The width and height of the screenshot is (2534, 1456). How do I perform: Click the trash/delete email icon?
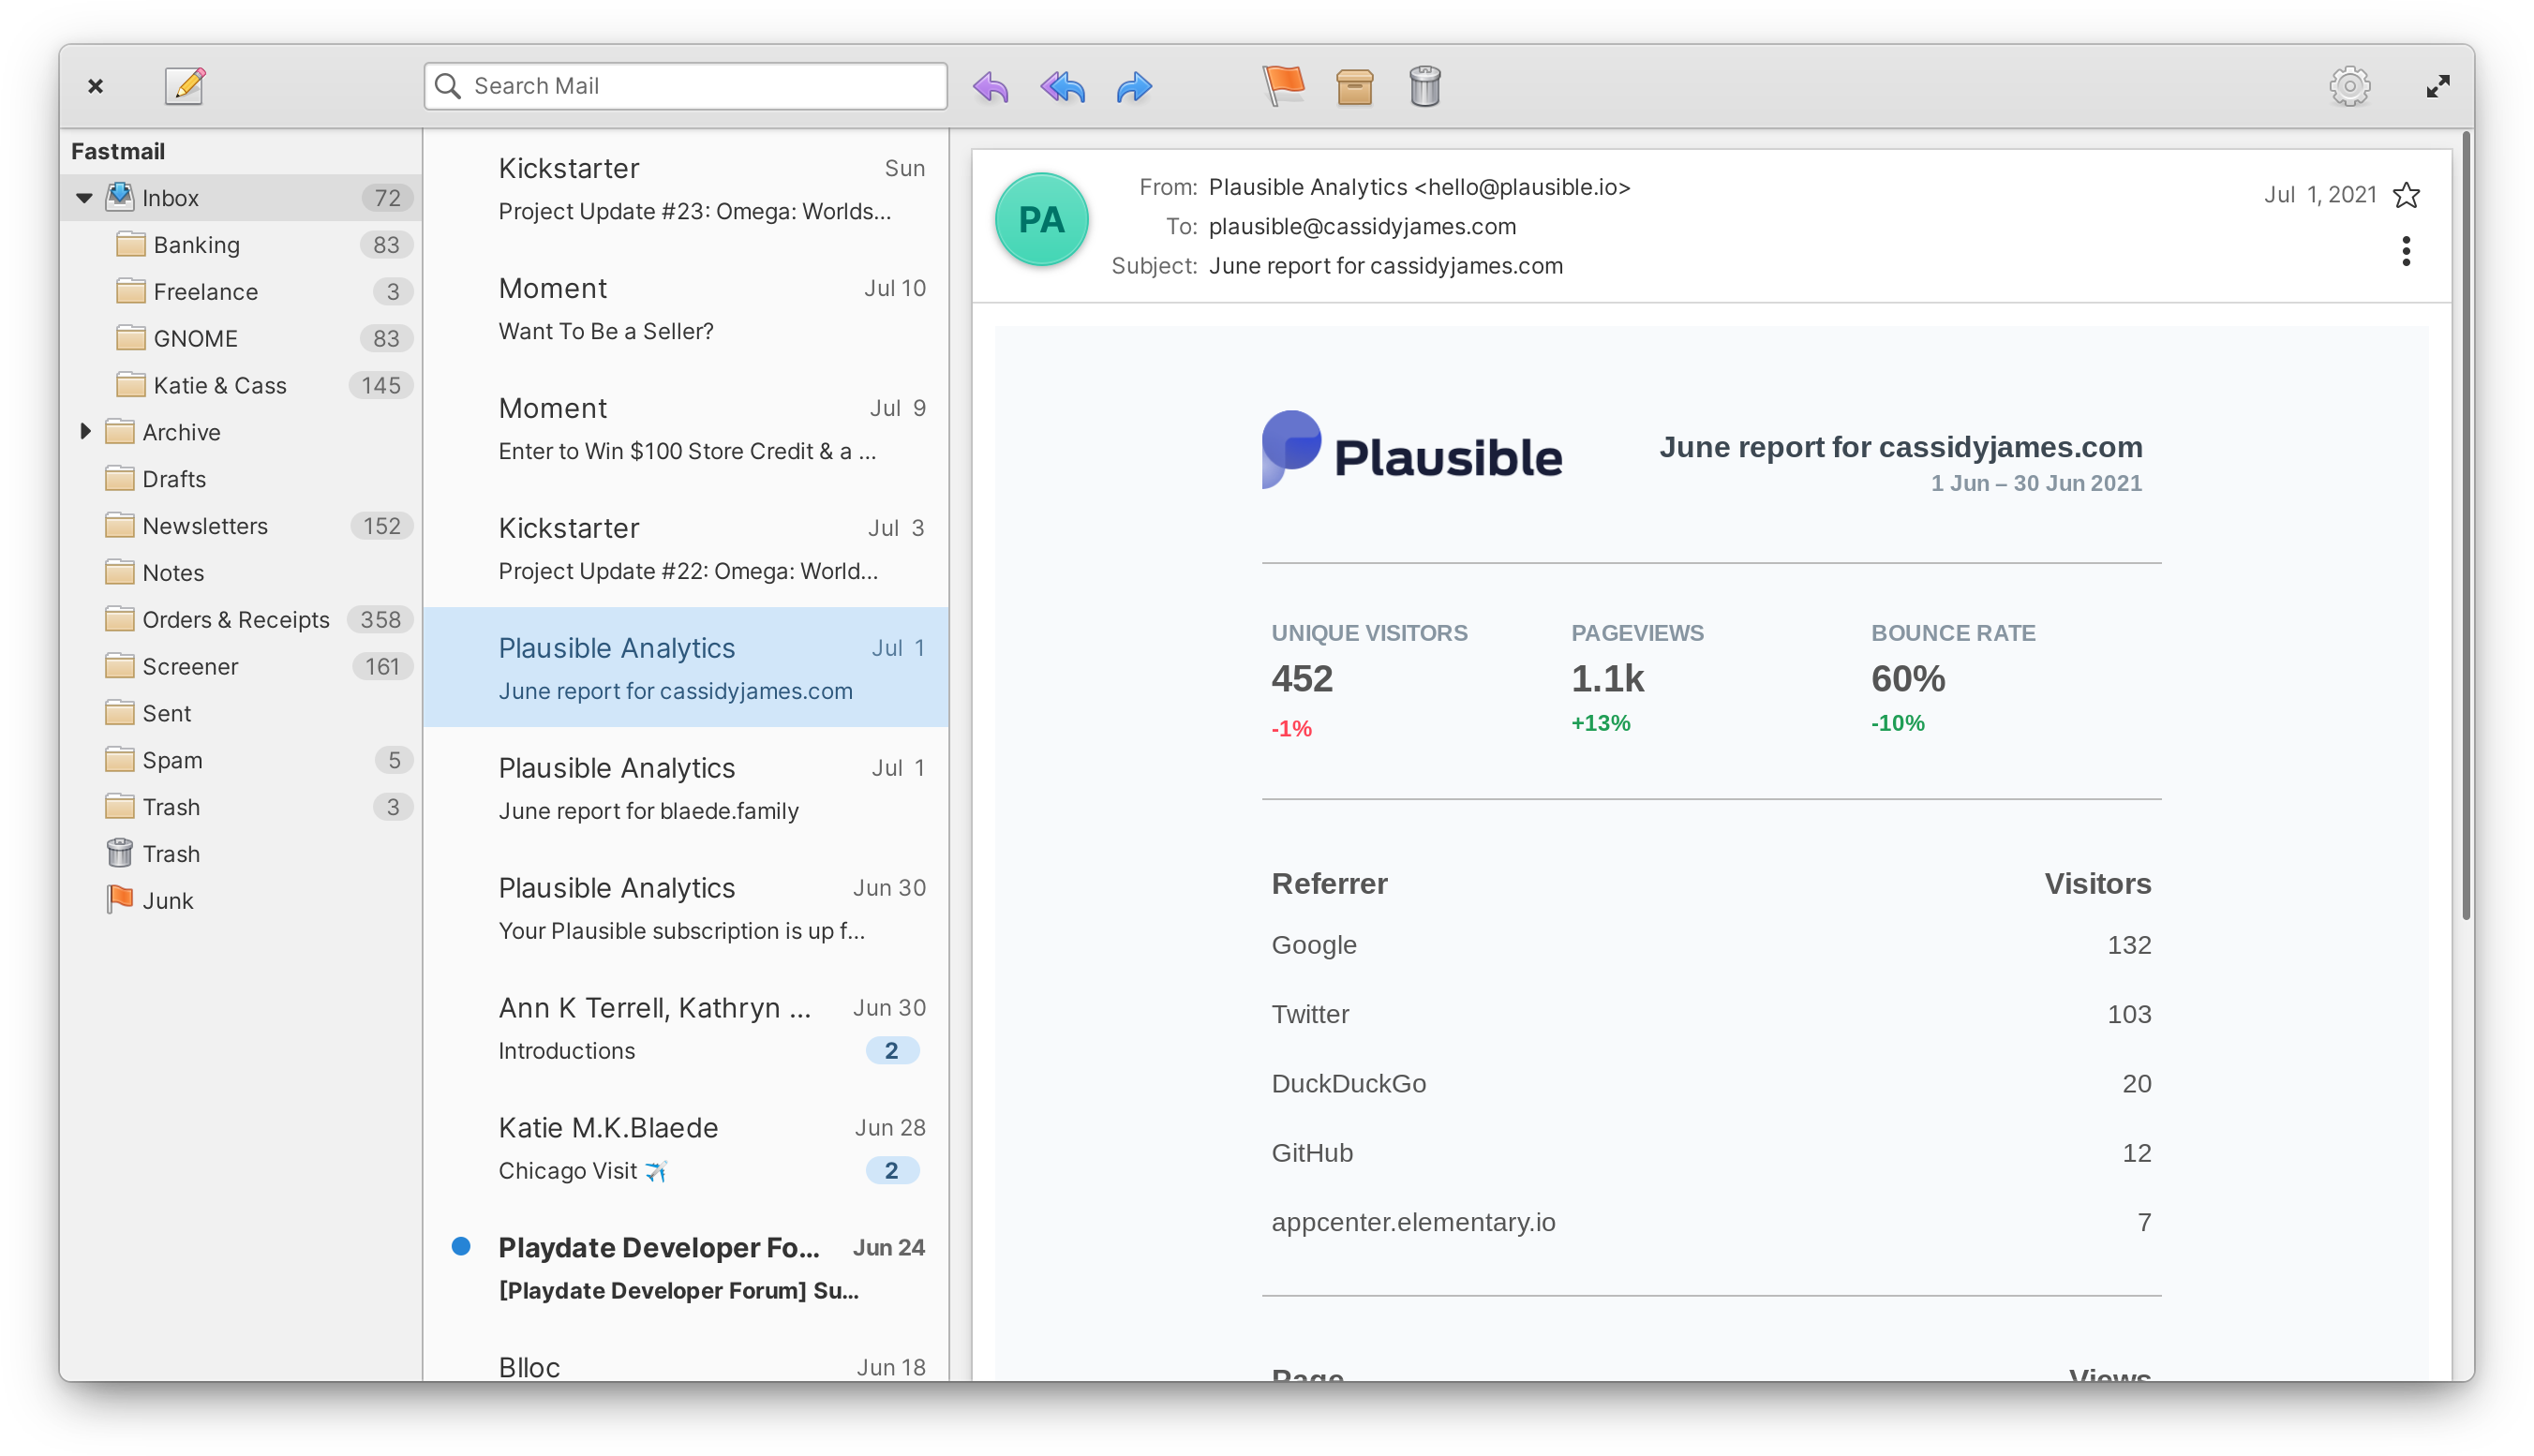pyautogui.click(x=1427, y=85)
